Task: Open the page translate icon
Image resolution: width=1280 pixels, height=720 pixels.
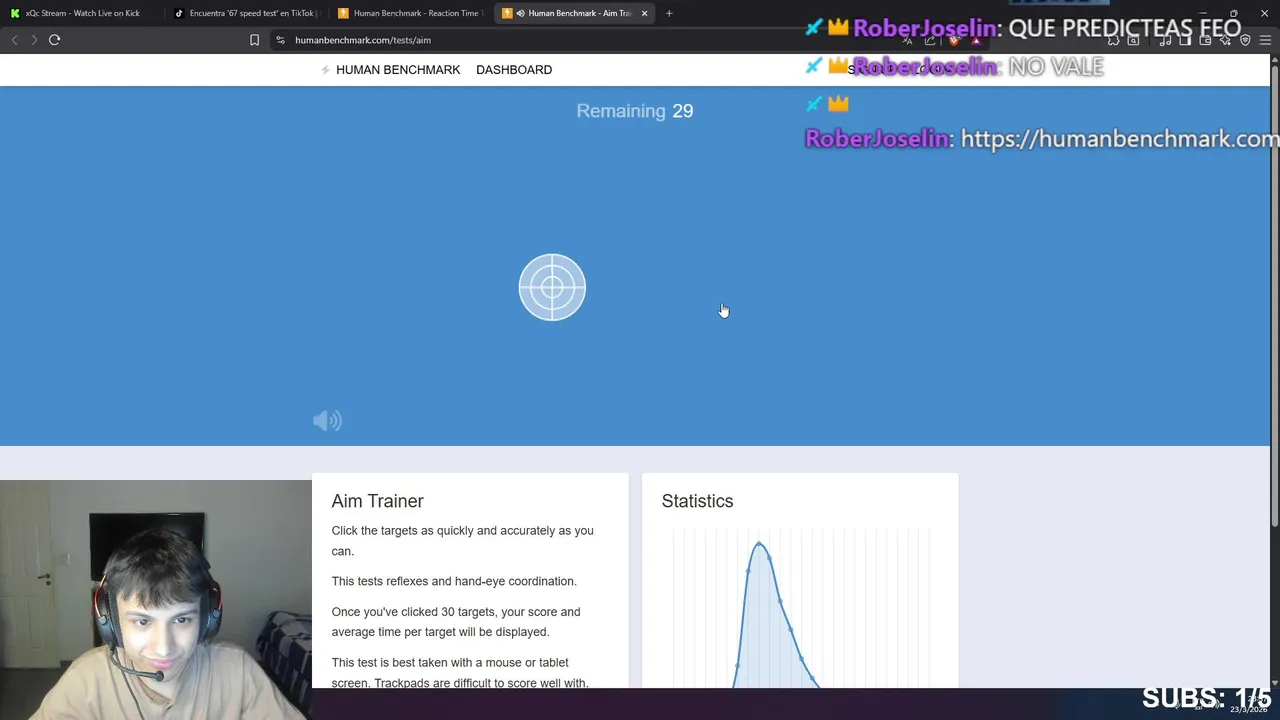Action: click(908, 40)
